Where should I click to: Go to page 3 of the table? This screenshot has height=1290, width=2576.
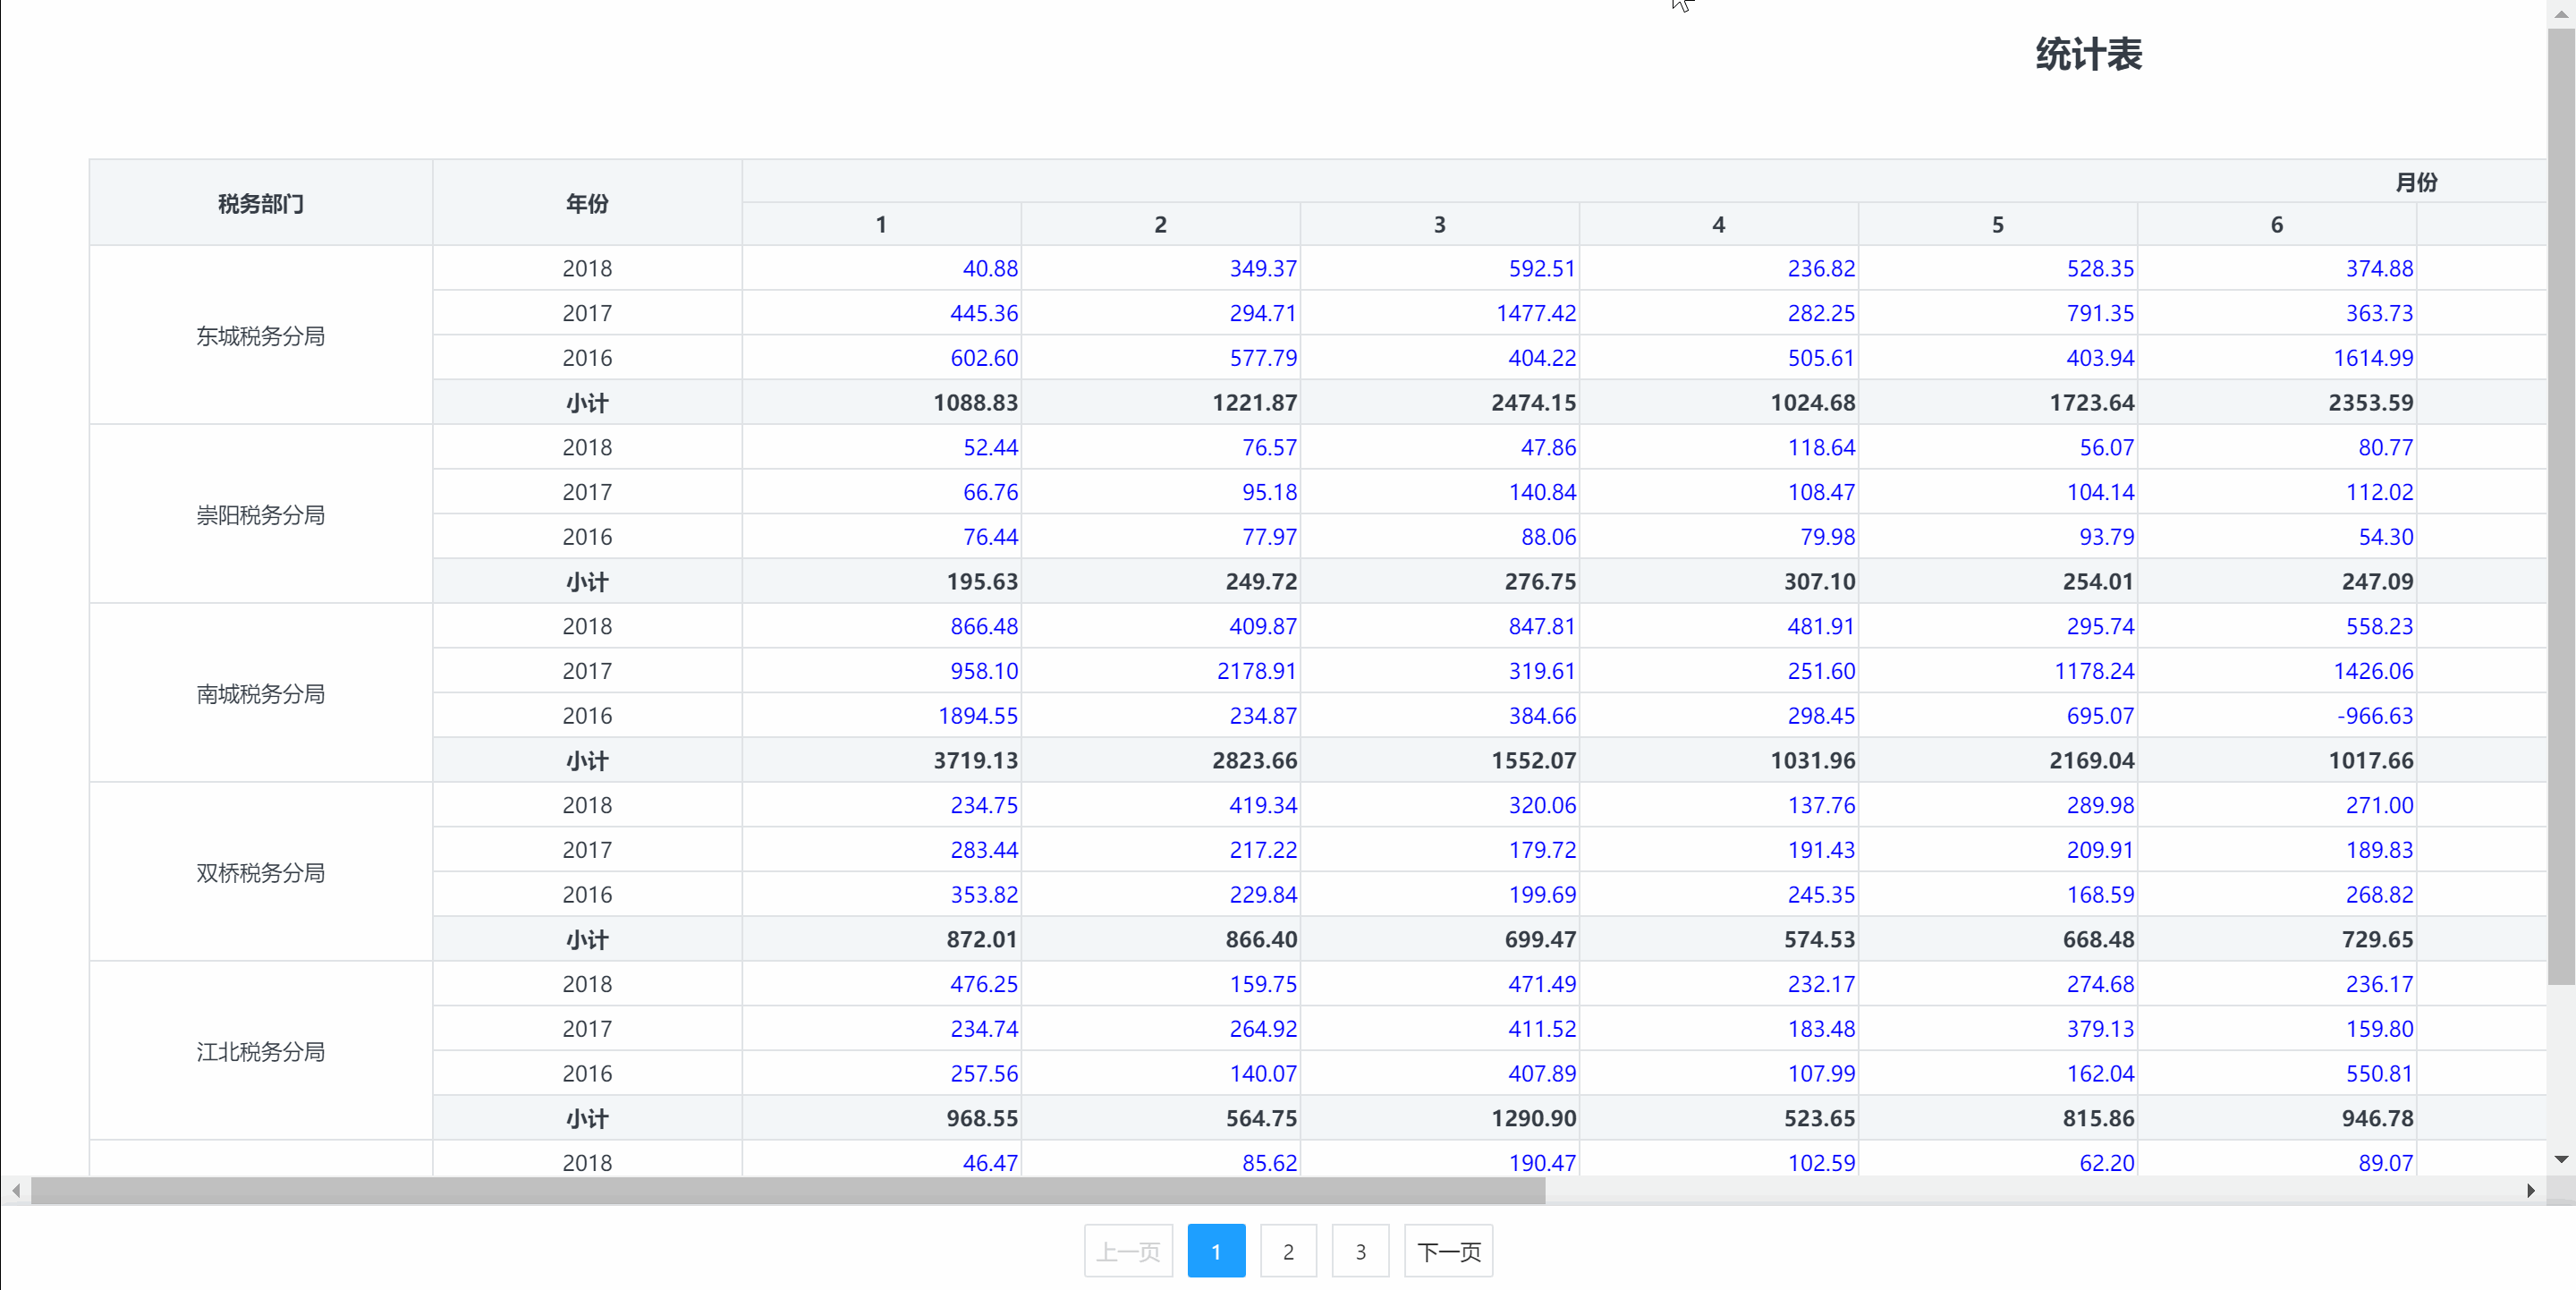[1360, 1251]
